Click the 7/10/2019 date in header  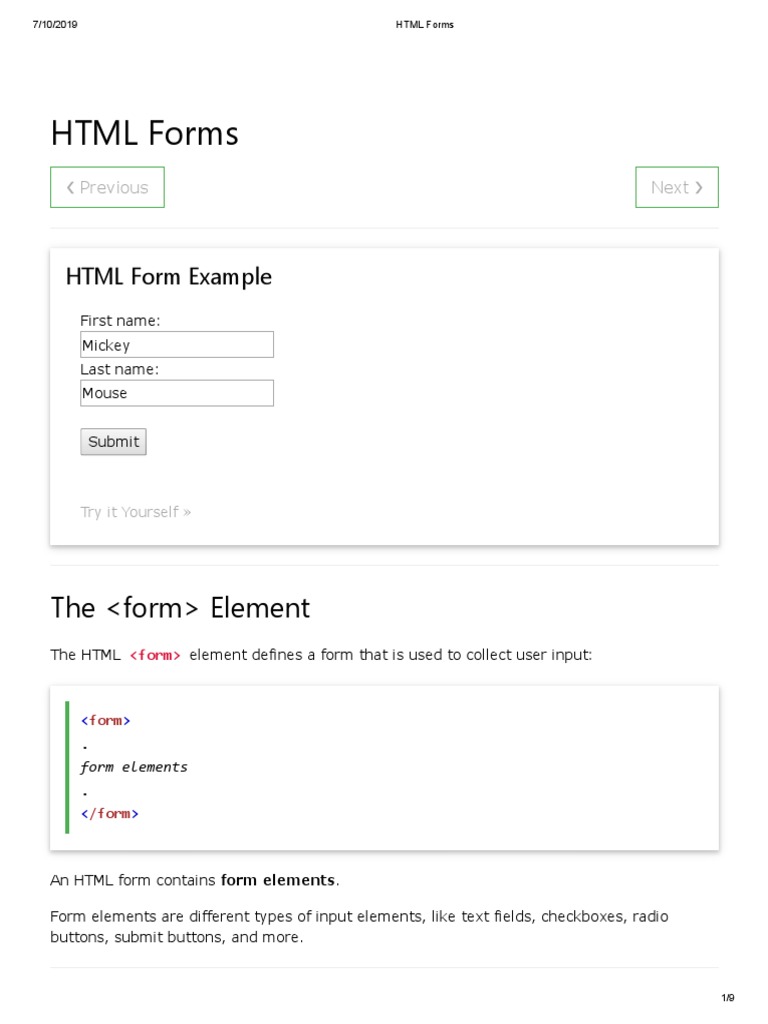[x=55, y=24]
